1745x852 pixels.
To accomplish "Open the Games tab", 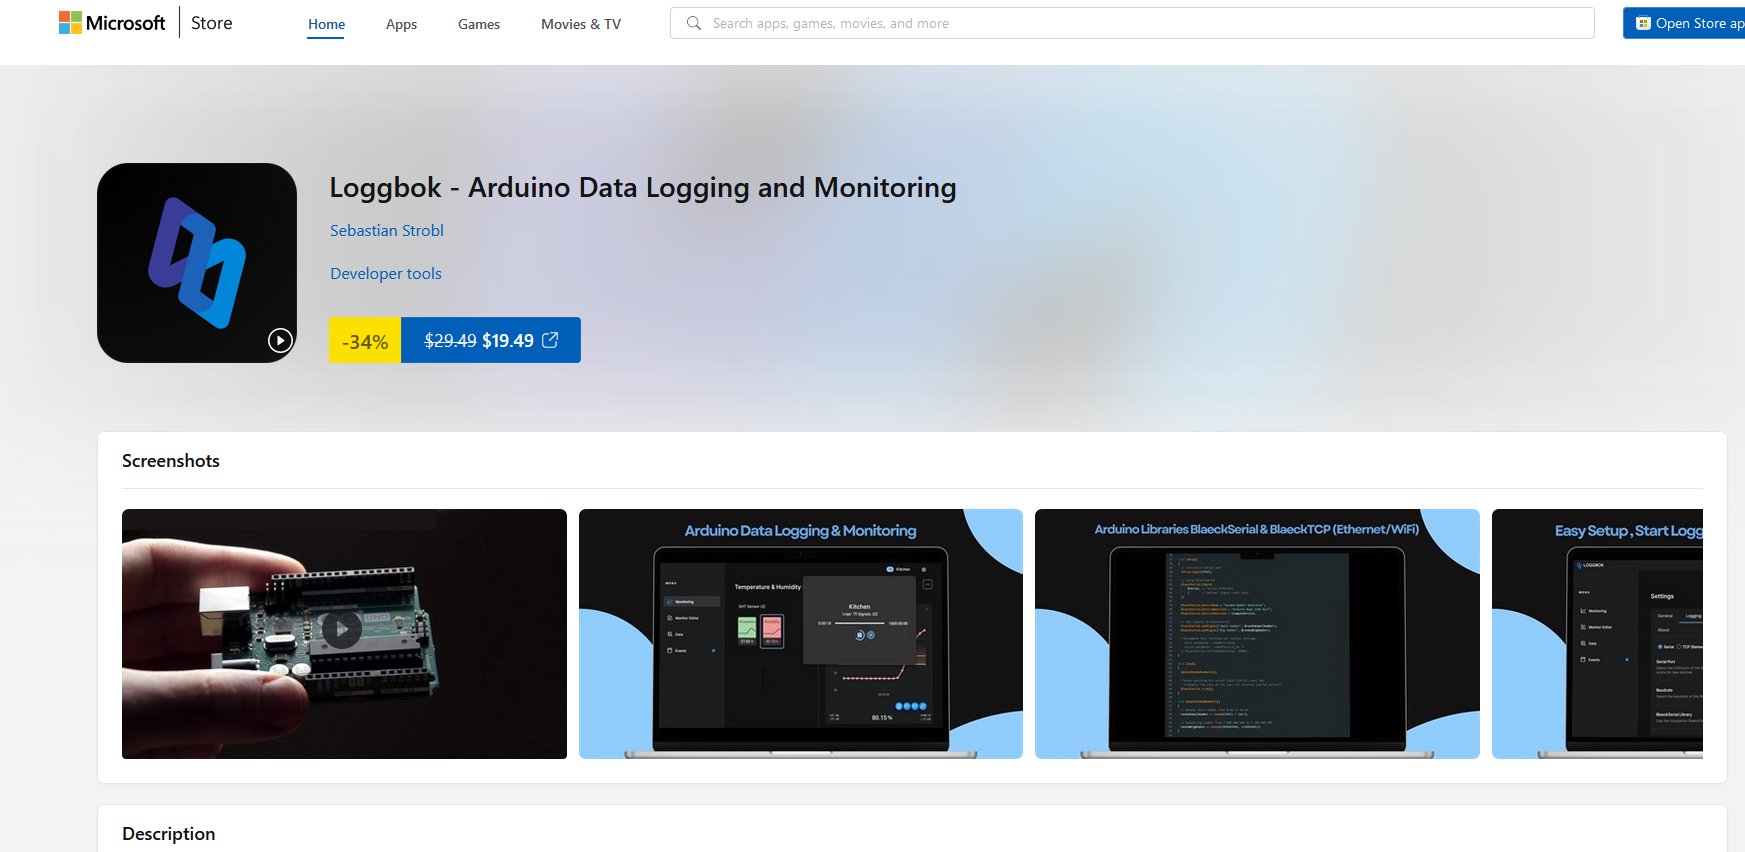I will tap(479, 24).
